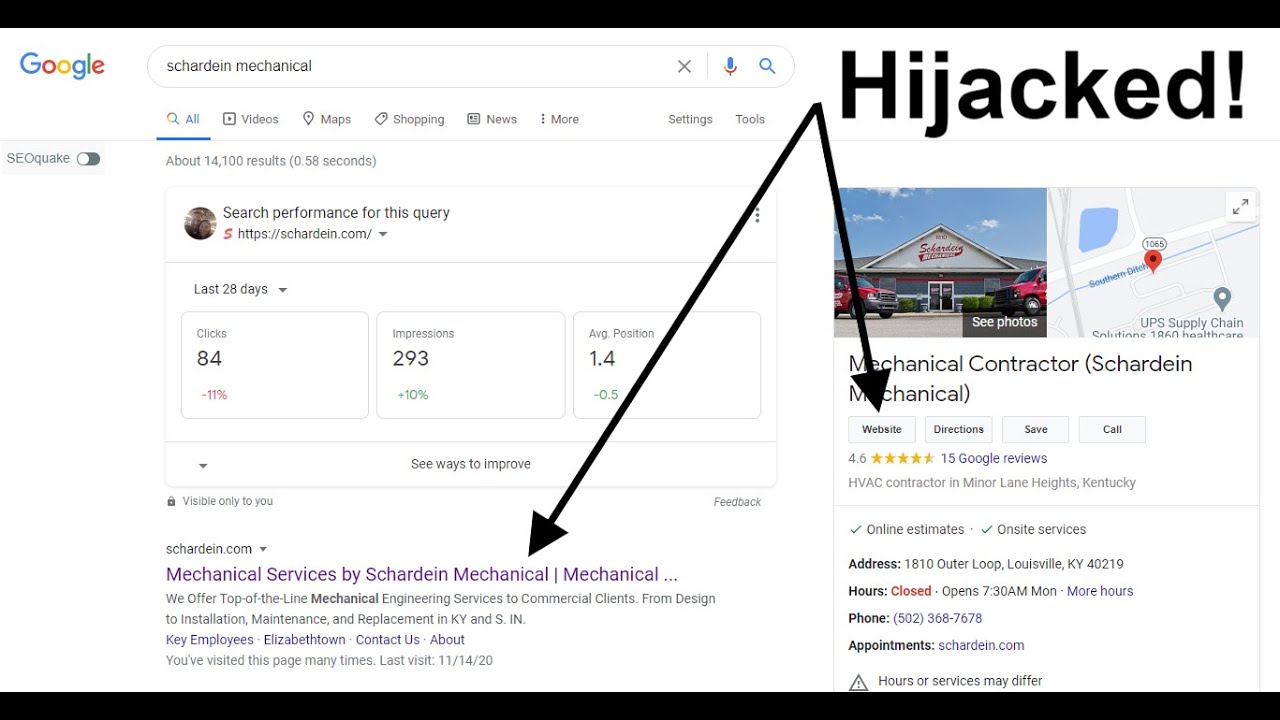Open the About sitelink
Image resolution: width=1280 pixels, height=720 pixels.
click(x=447, y=640)
